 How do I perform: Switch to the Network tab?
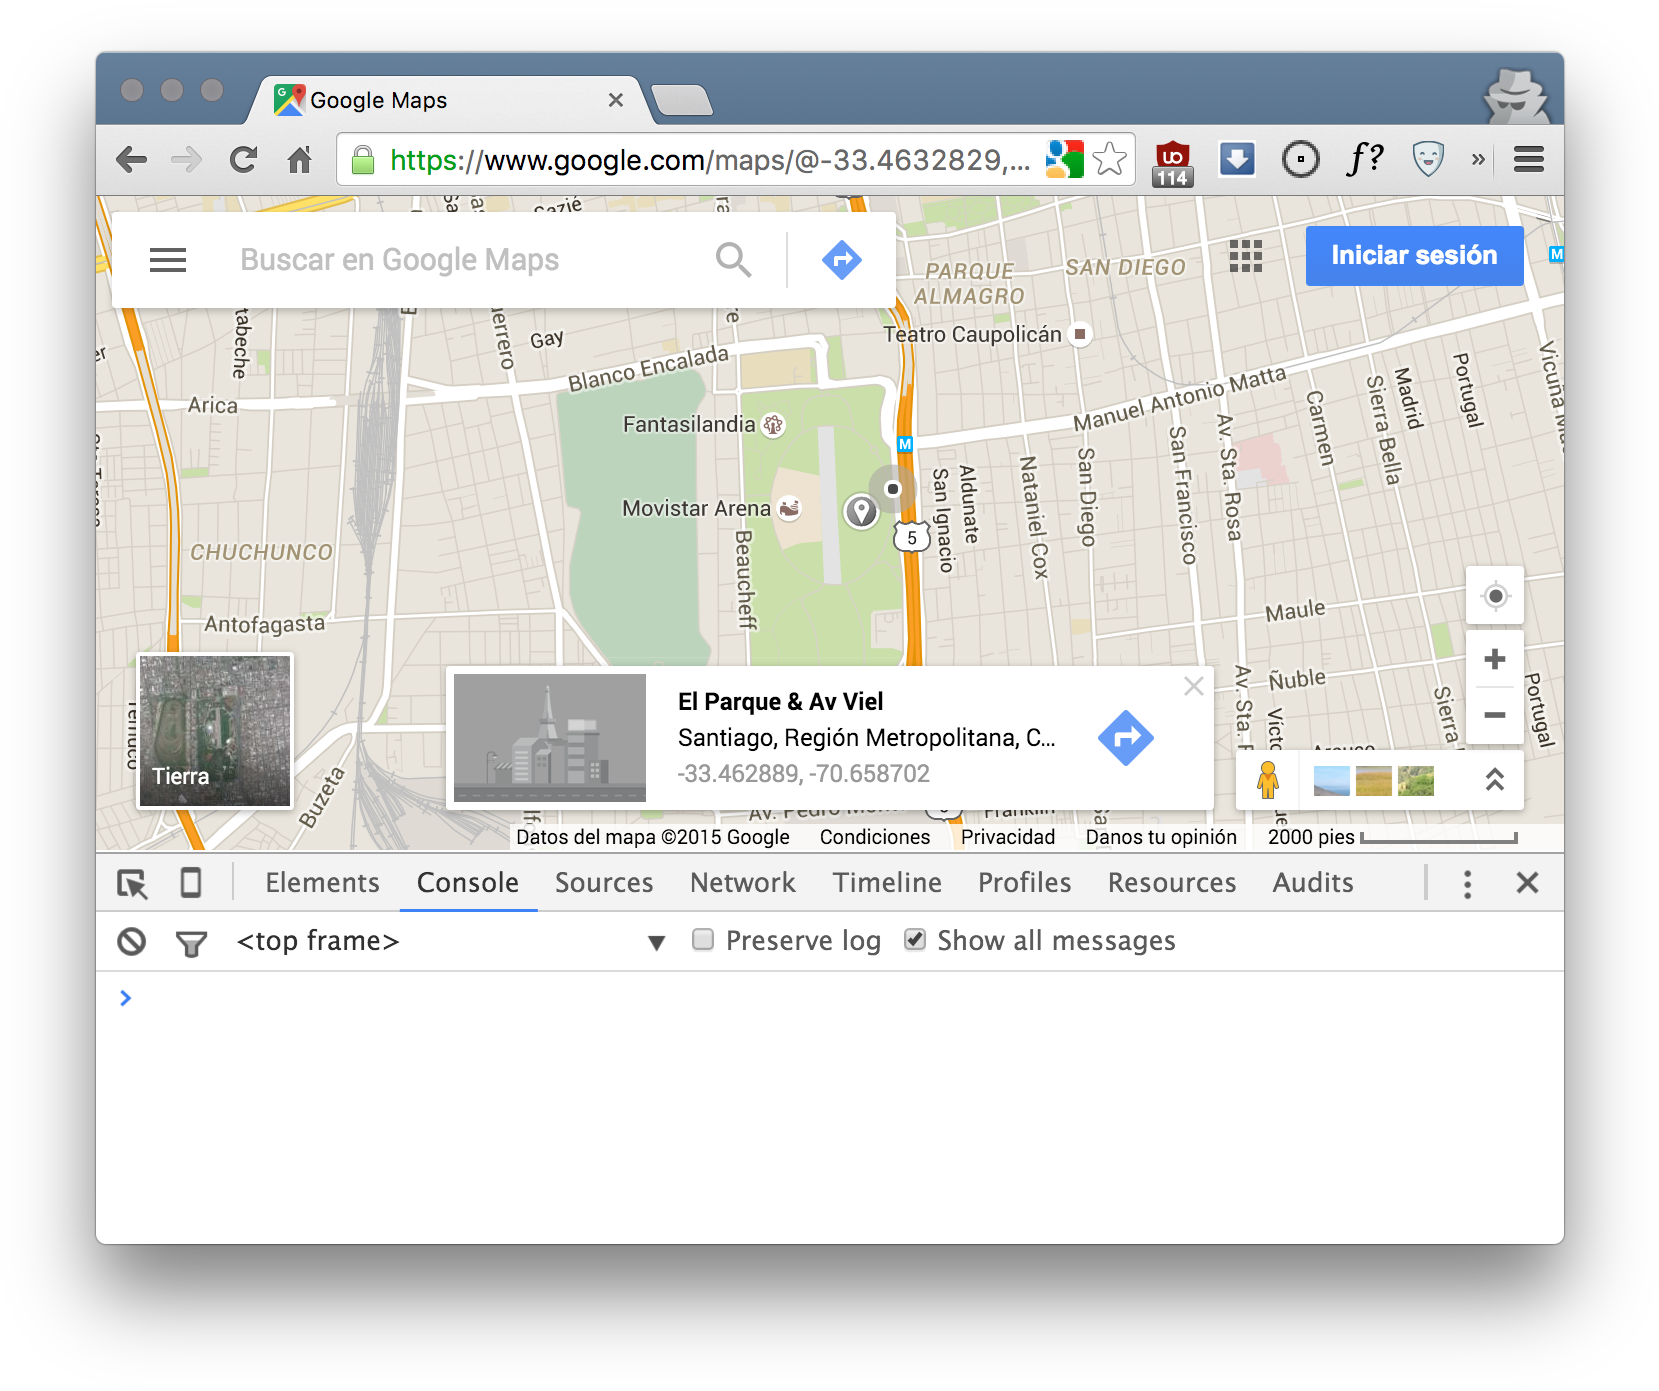point(742,883)
